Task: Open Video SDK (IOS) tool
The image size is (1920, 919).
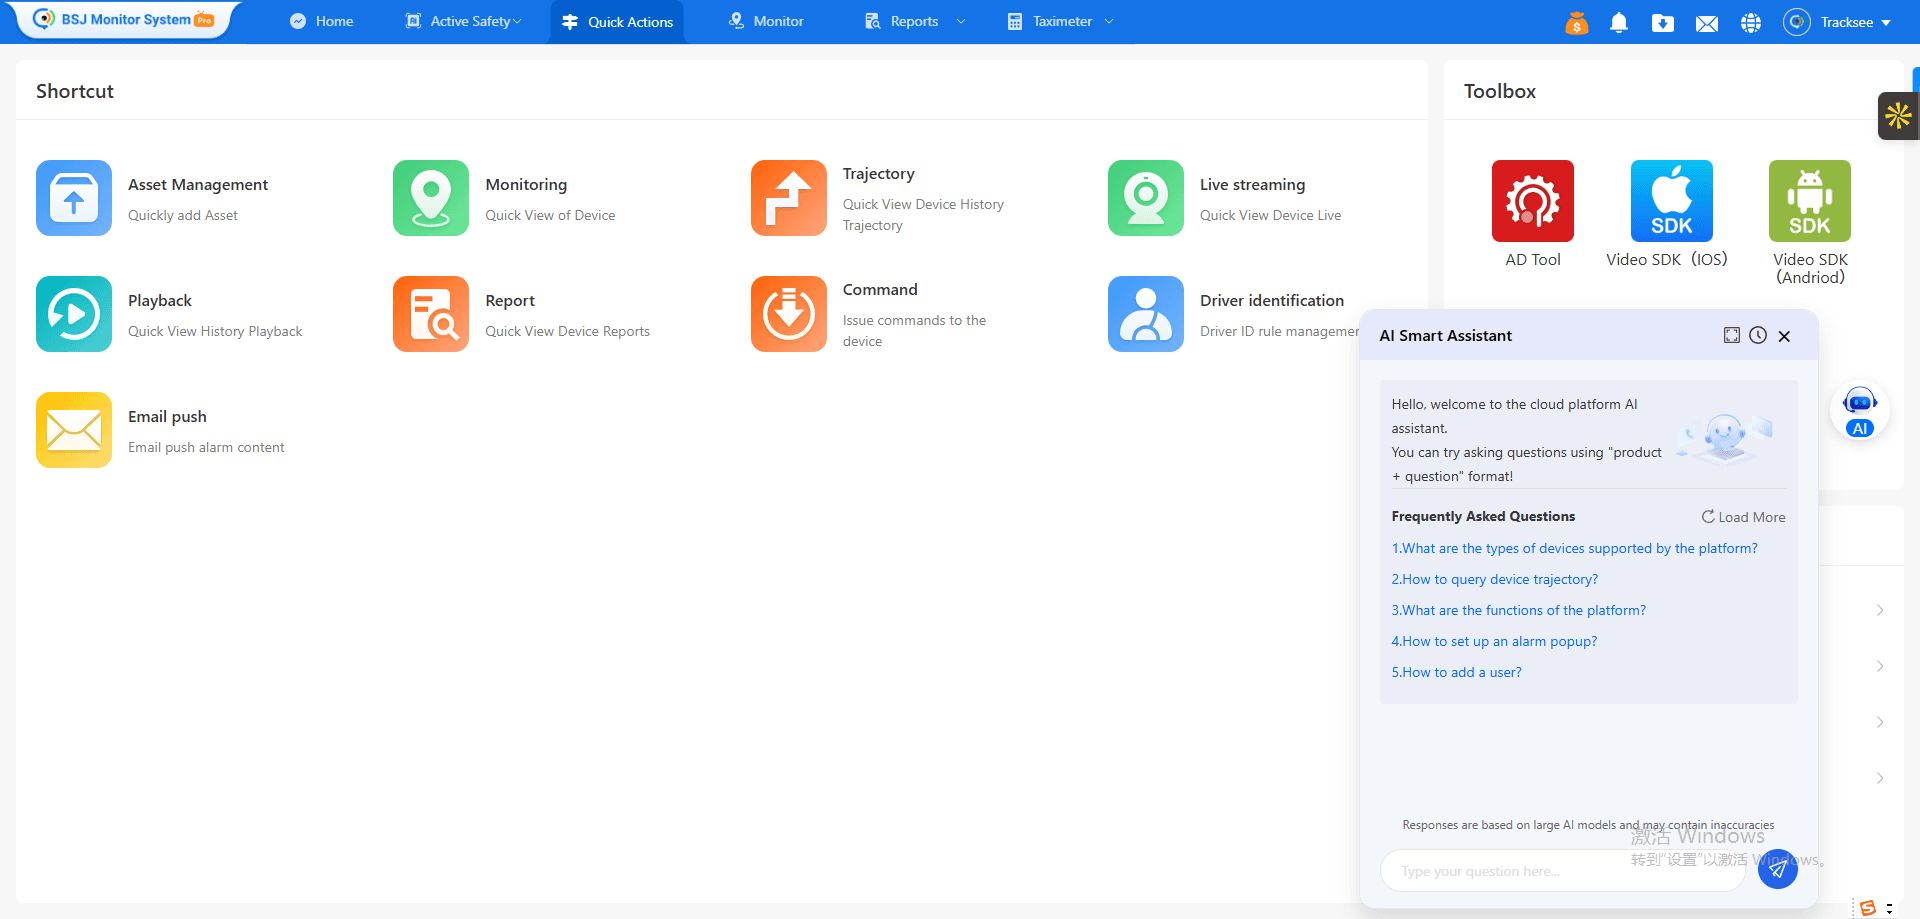Action: pyautogui.click(x=1671, y=201)
